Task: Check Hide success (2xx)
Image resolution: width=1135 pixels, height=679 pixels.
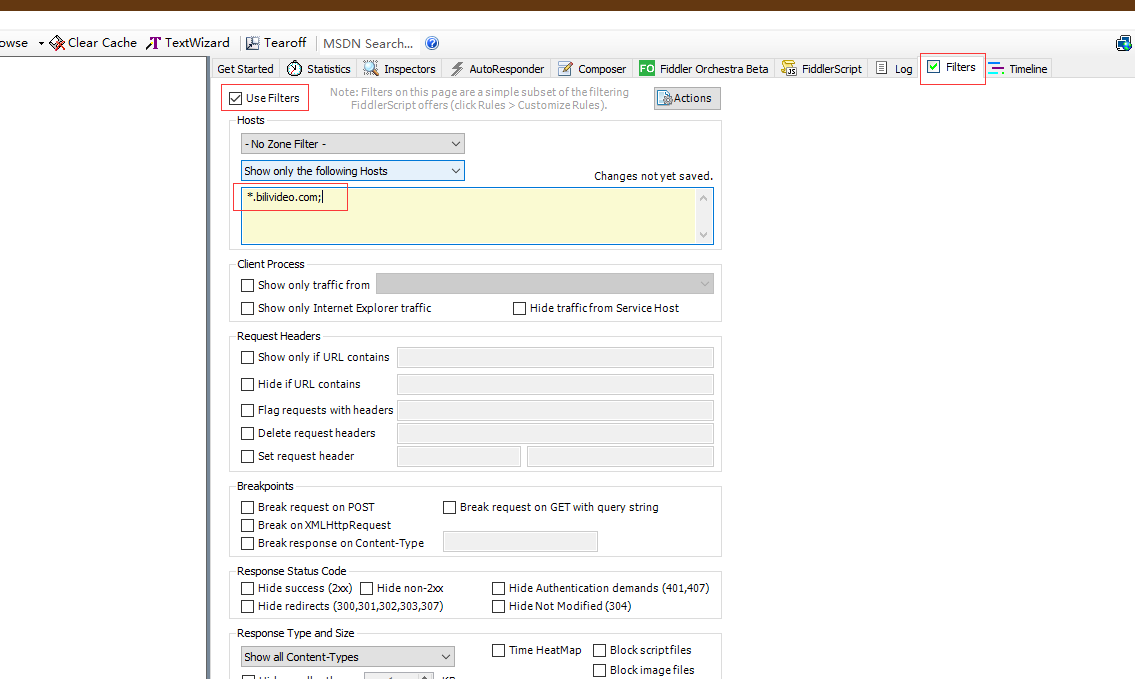Action: point(248,589)
